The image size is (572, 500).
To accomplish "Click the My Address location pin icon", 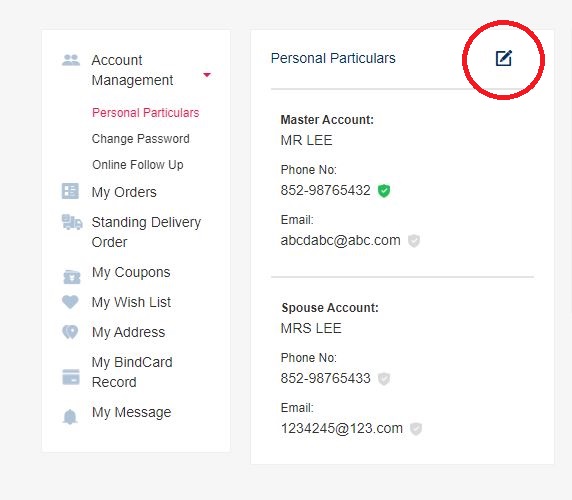I will (x=70, y=332).
